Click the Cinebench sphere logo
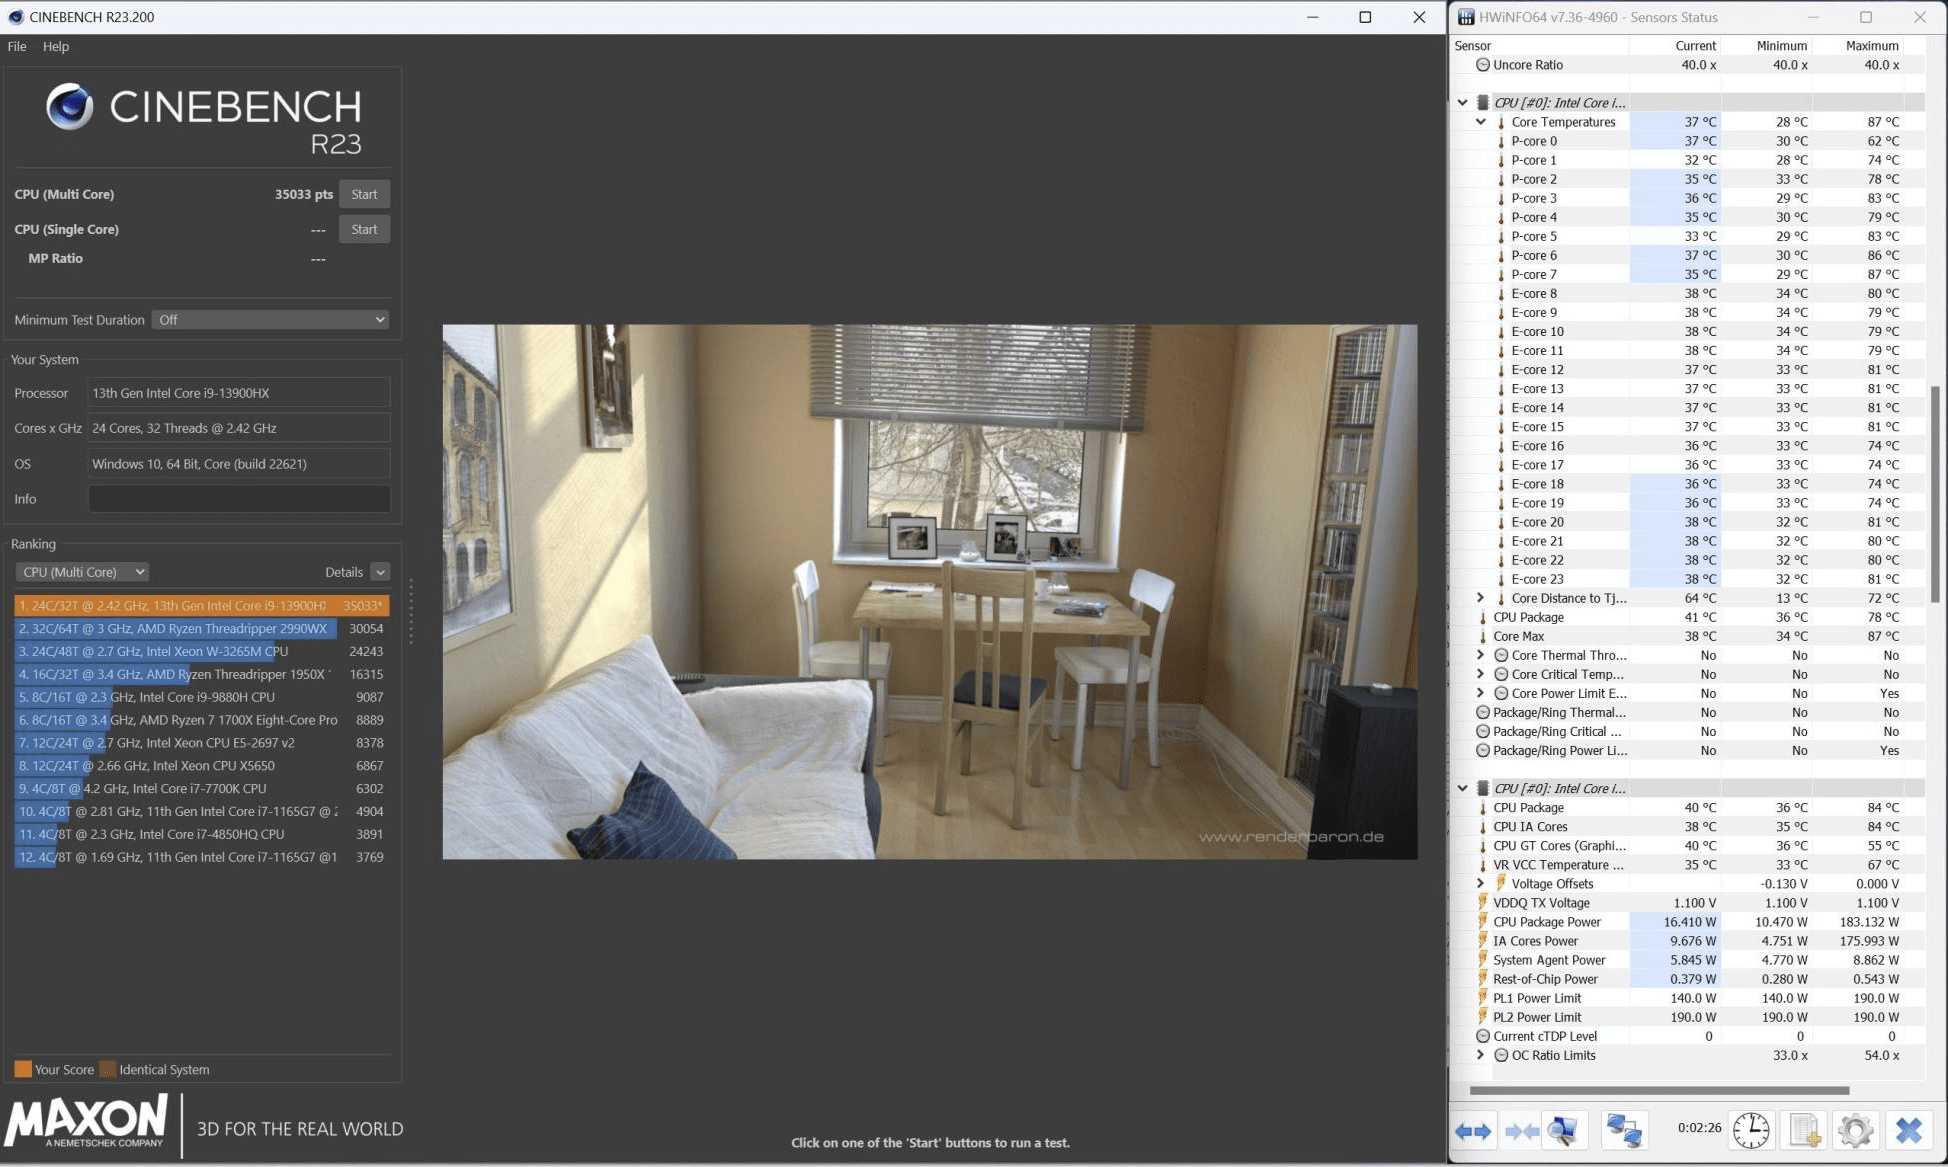The image size is (1948, 1167). (70, 107)
